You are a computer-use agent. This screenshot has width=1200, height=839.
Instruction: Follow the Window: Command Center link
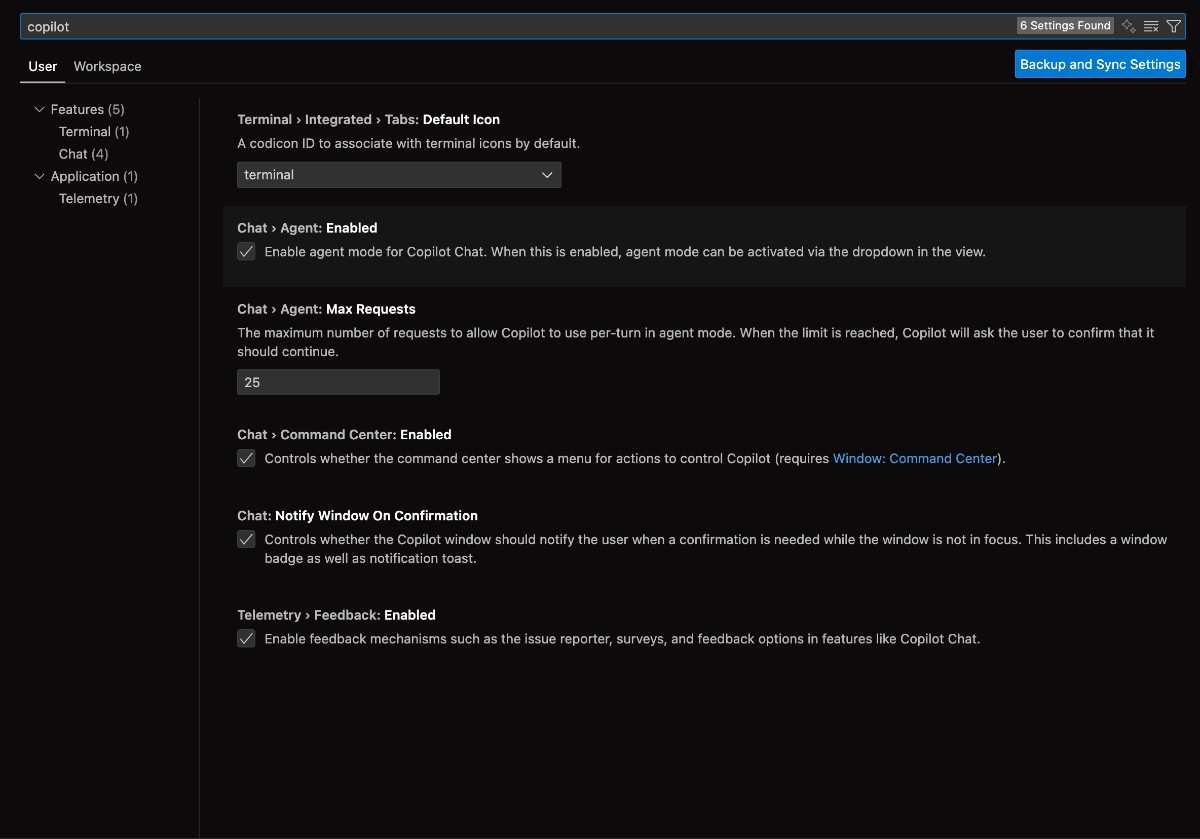(914, 458)
